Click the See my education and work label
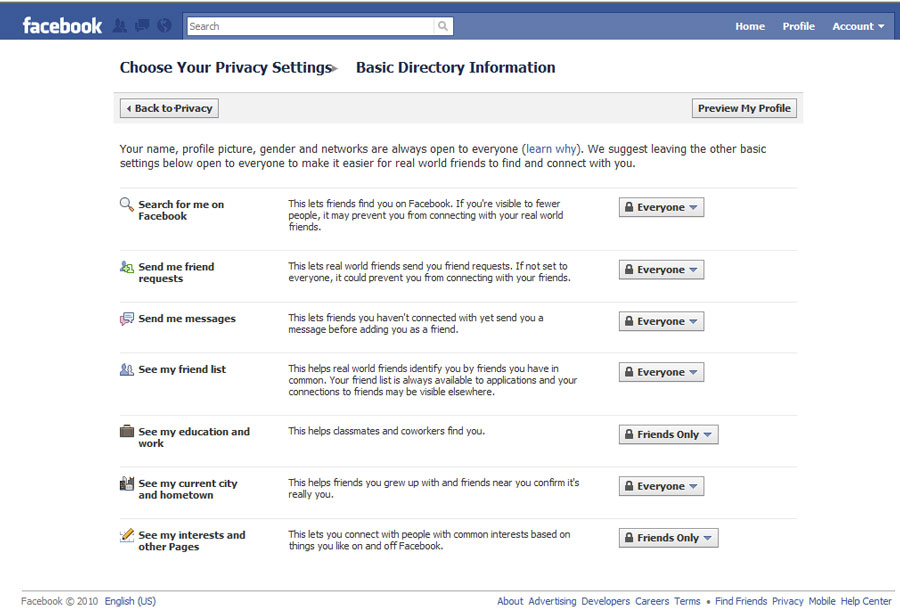Screen dimensions: 900x614 click(x=194, y=437)
